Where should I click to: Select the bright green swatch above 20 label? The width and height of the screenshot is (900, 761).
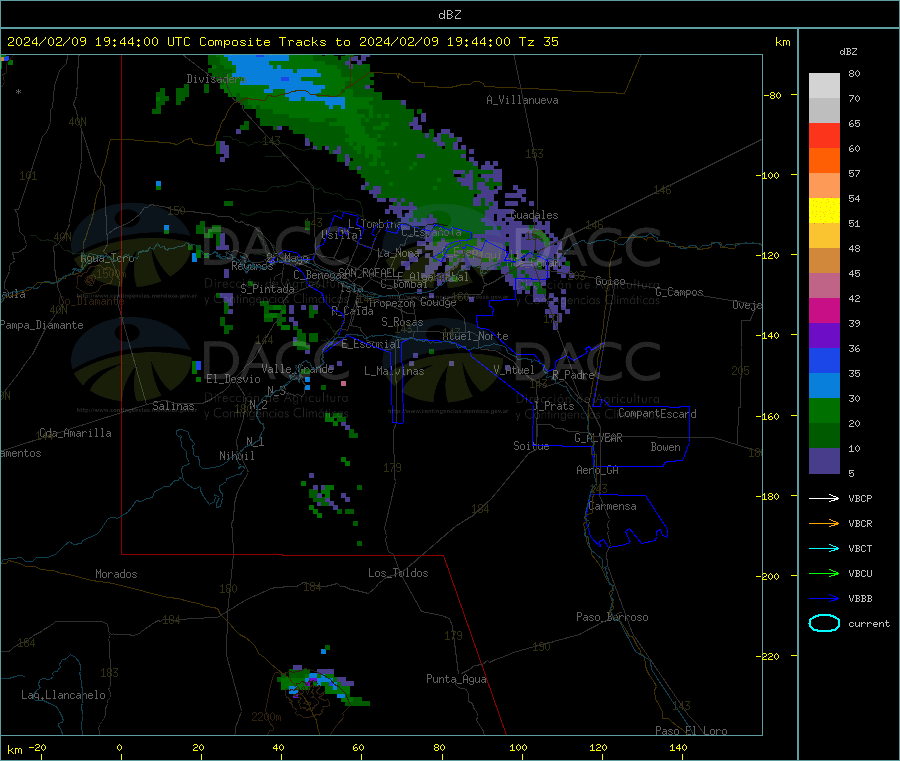(x=824, y=410)
